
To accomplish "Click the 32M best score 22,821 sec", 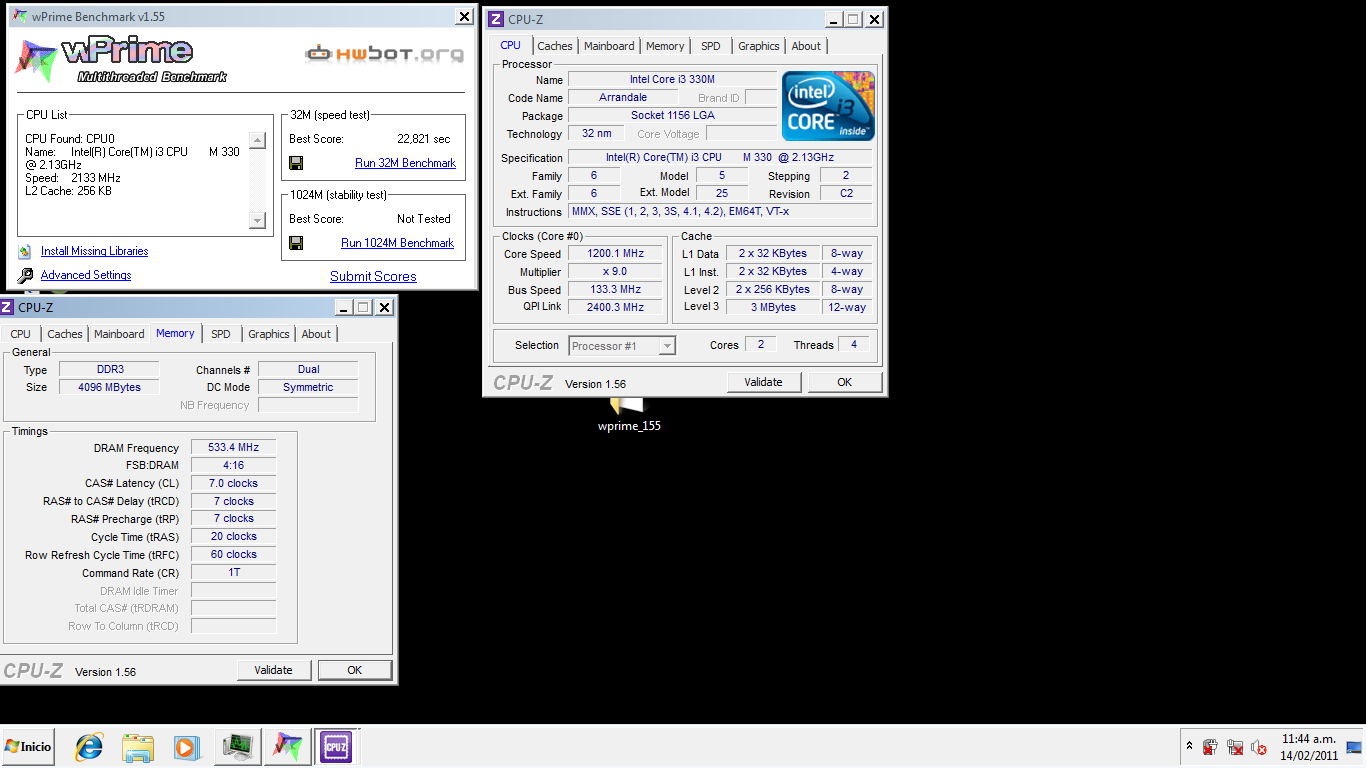I will point(424,139).
